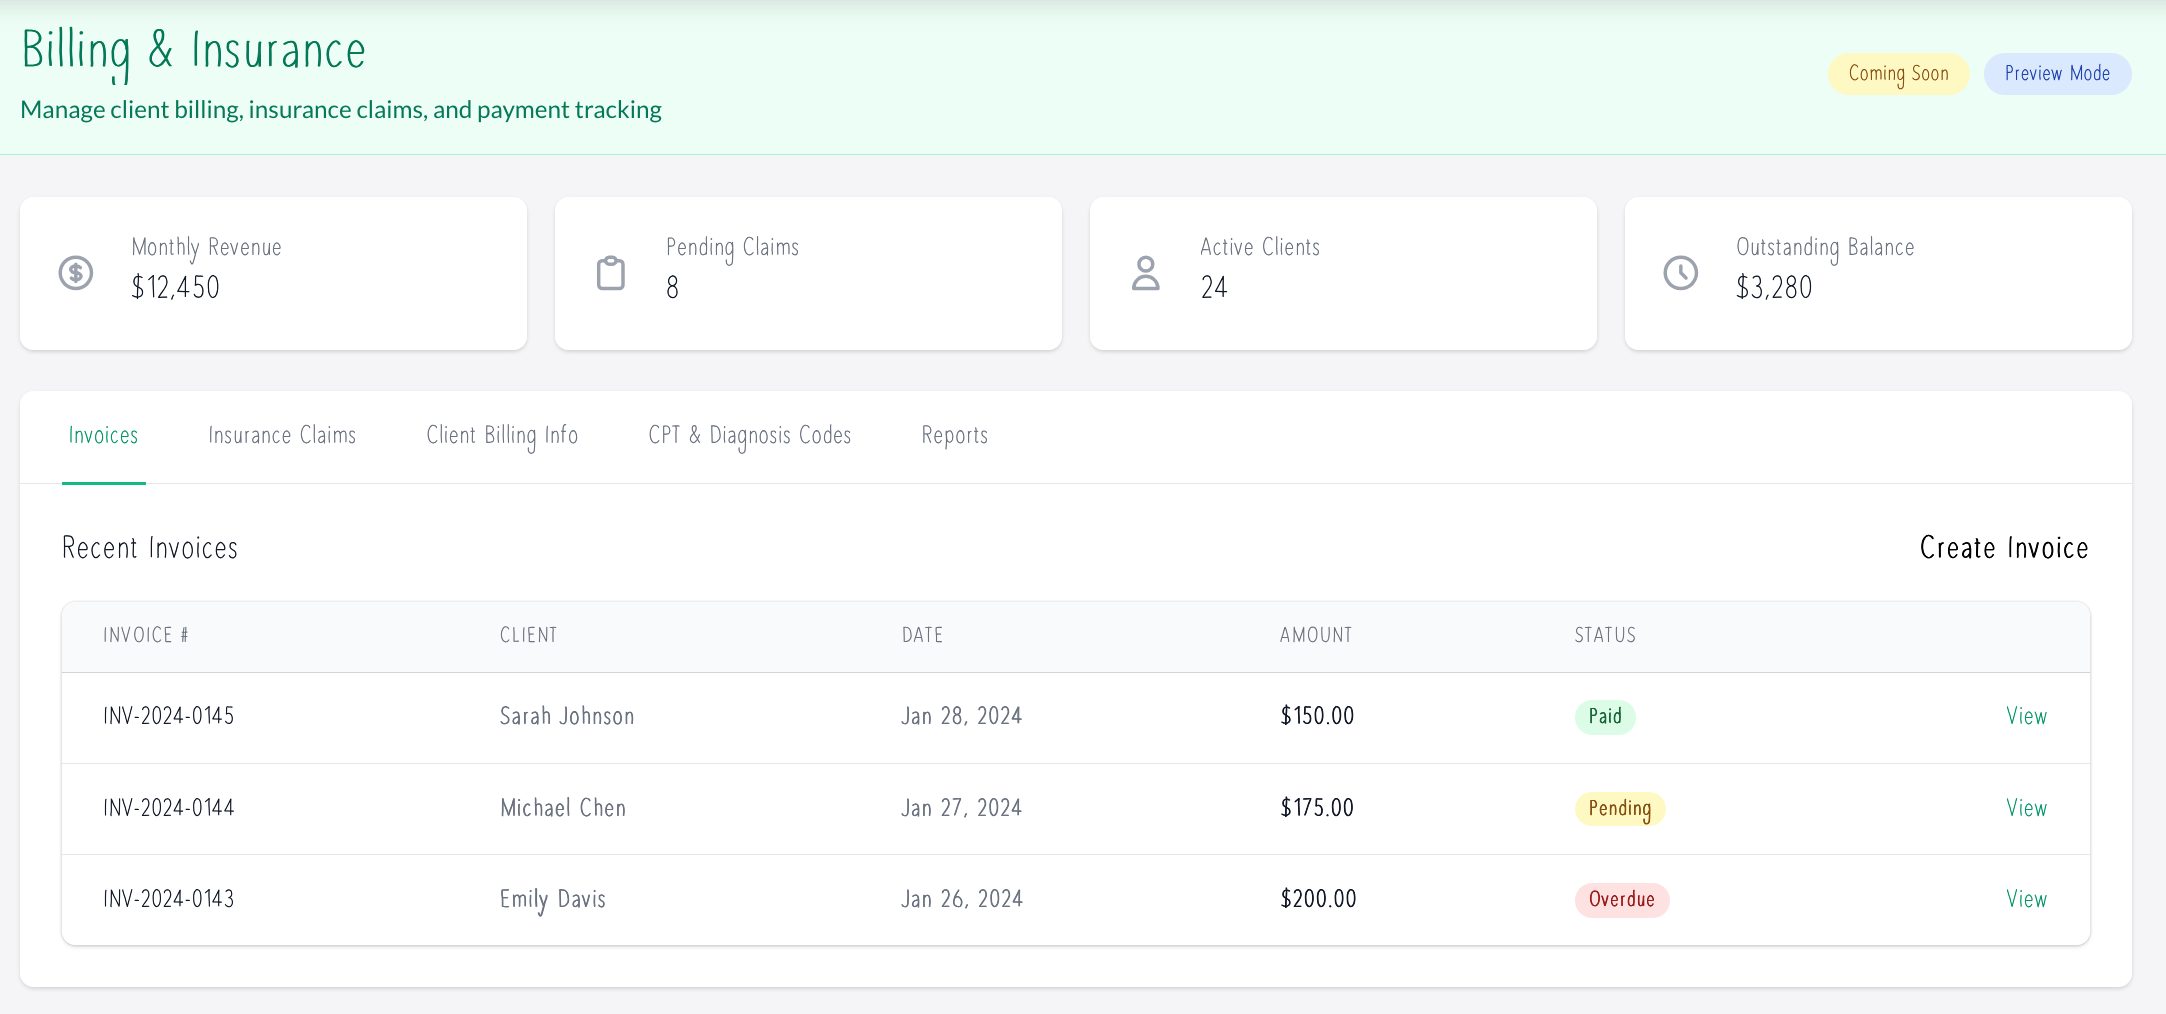View Michael Chen's invoice INV-2024-0144

click(x=2026, y=809)
